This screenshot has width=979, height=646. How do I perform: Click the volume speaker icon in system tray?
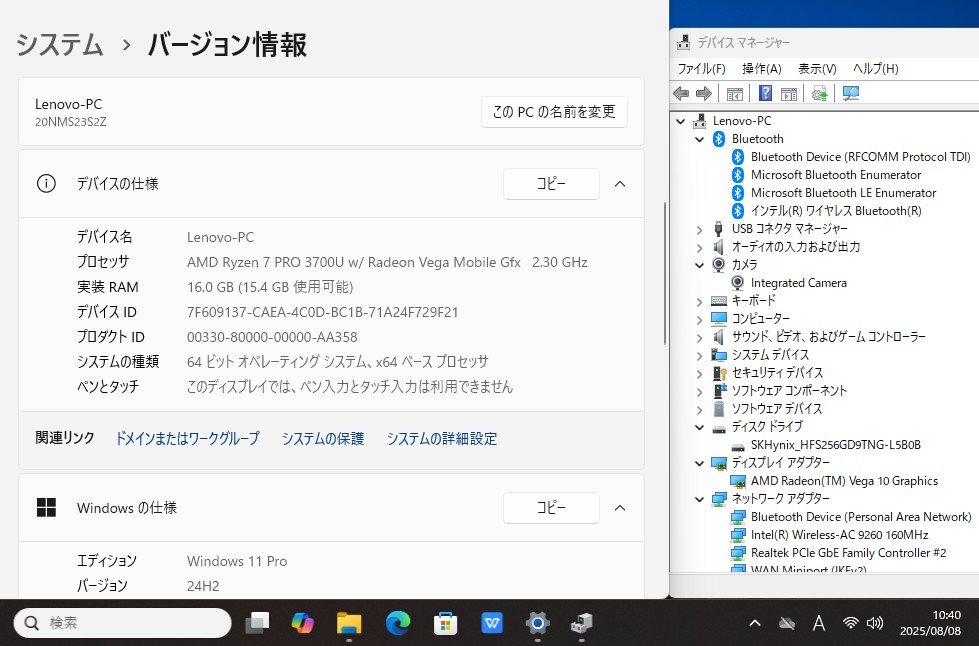point(875,622)
